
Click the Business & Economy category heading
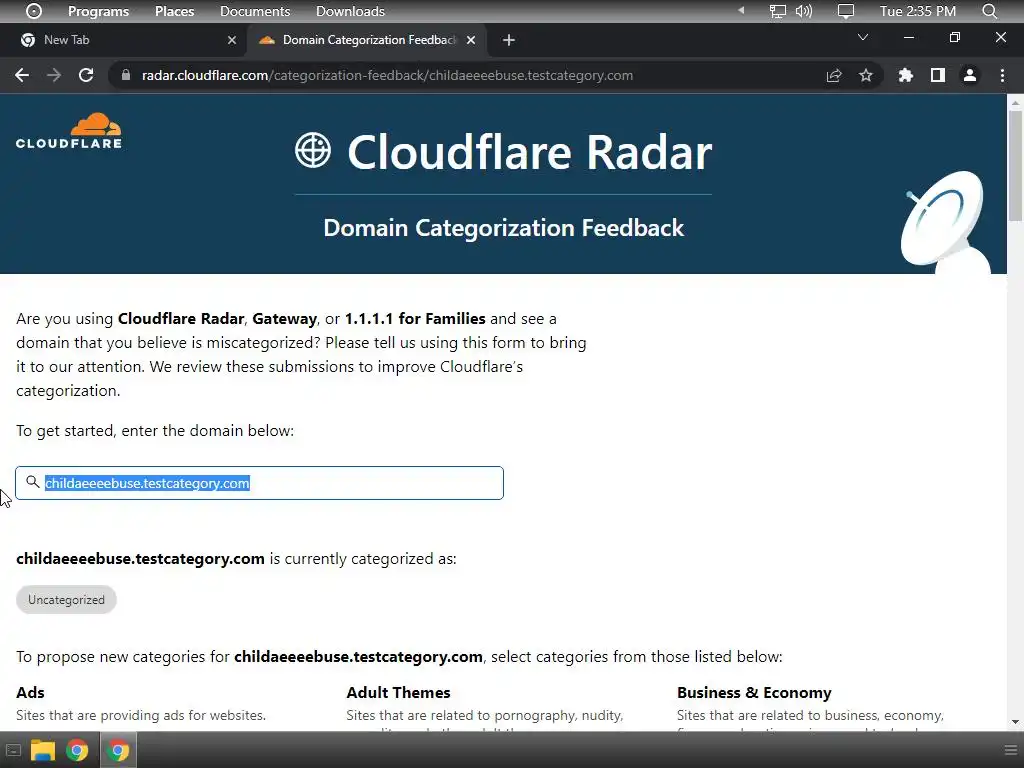pos(754,692)
